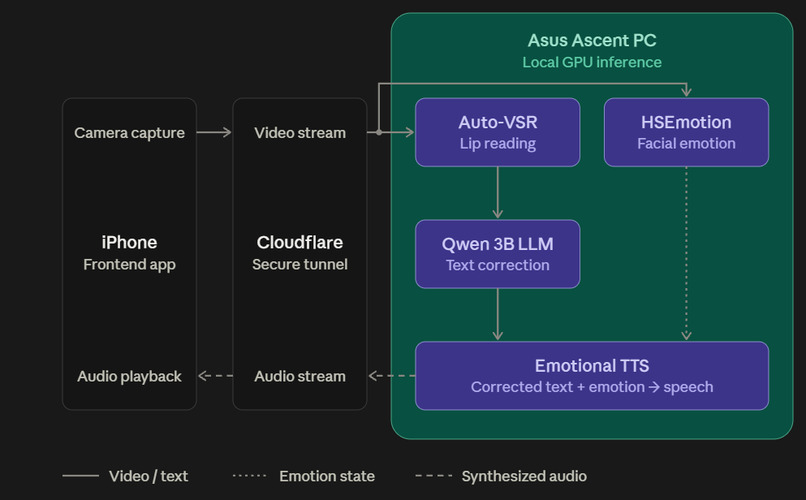Click the Auto-VSR Lip reading box
This screenshot has height=500, width=806.
[498, 132]
